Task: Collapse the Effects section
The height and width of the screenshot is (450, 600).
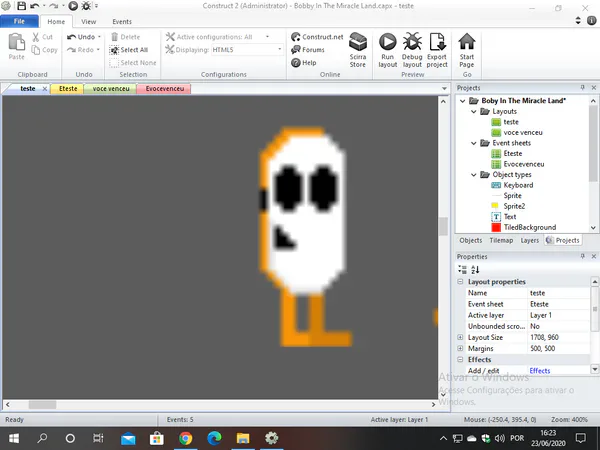Action: coord(460,360)
